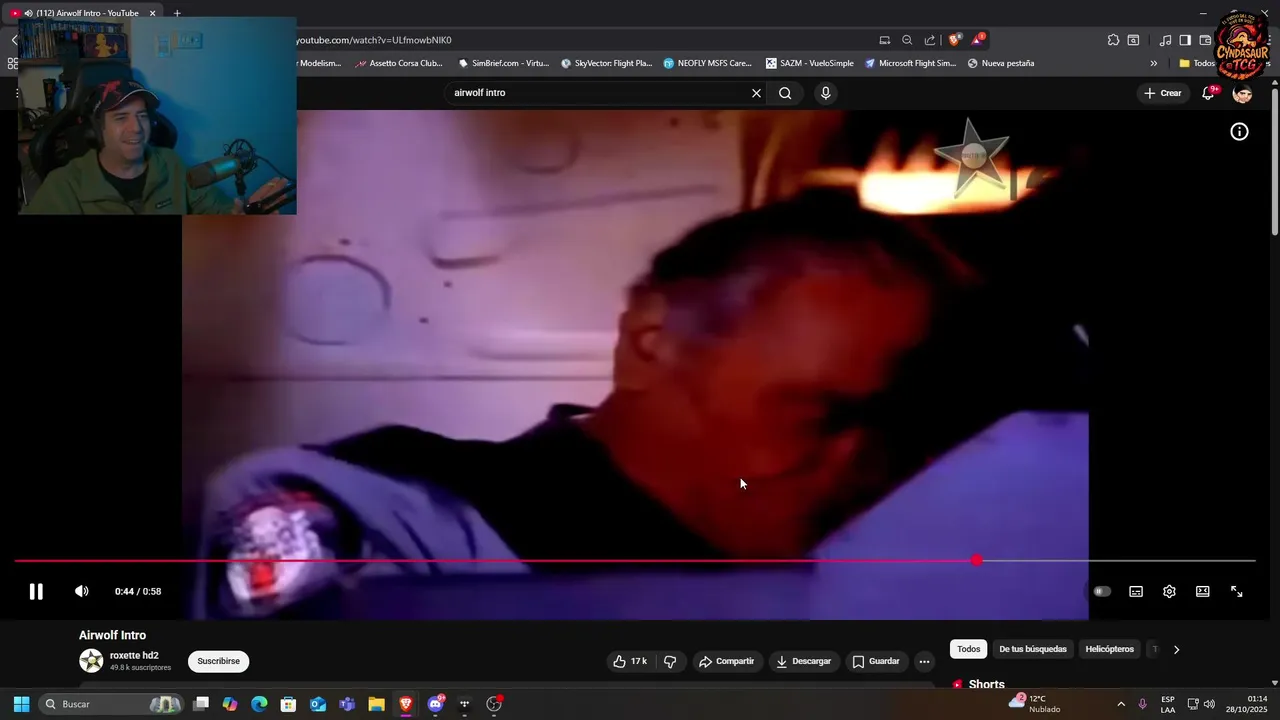Mute the video with the speaker icon

pos(82,591)
